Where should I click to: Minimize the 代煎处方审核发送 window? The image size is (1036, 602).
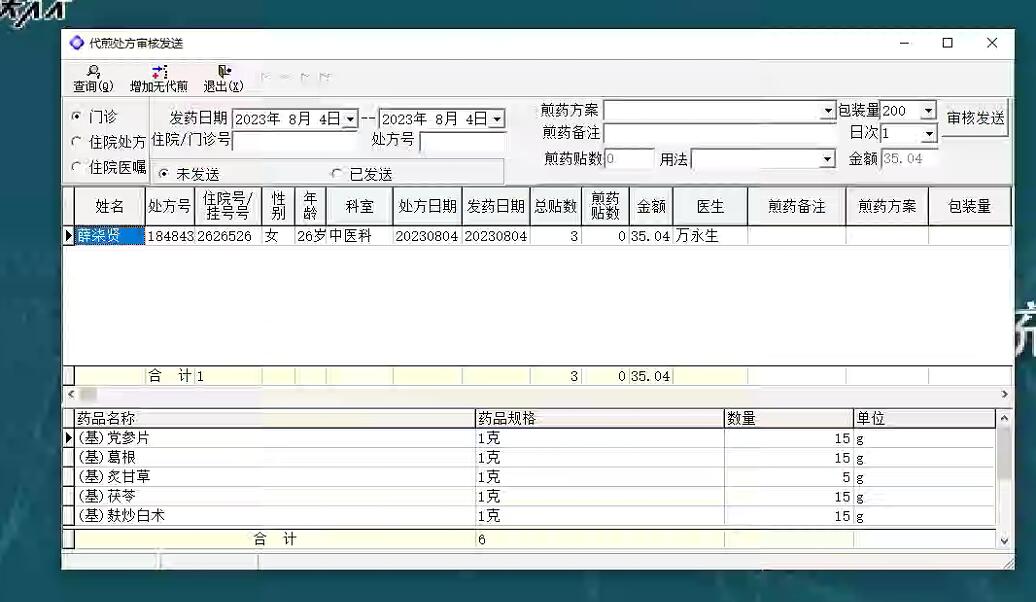click(x=905, y=43)
